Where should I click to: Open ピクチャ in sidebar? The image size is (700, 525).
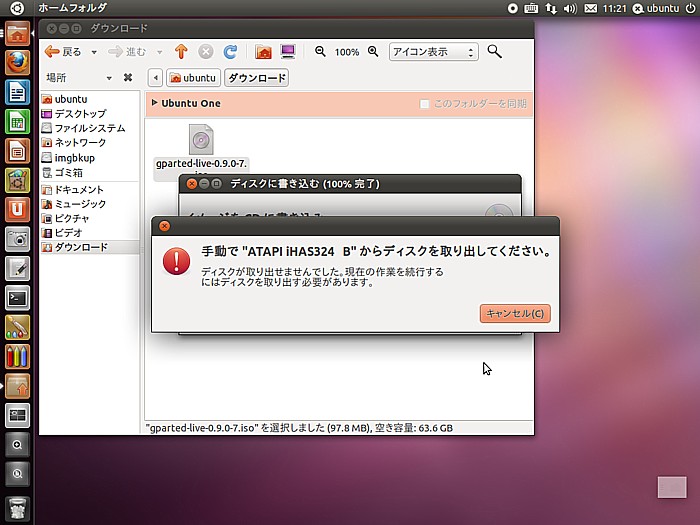click(x=89, y=218)
